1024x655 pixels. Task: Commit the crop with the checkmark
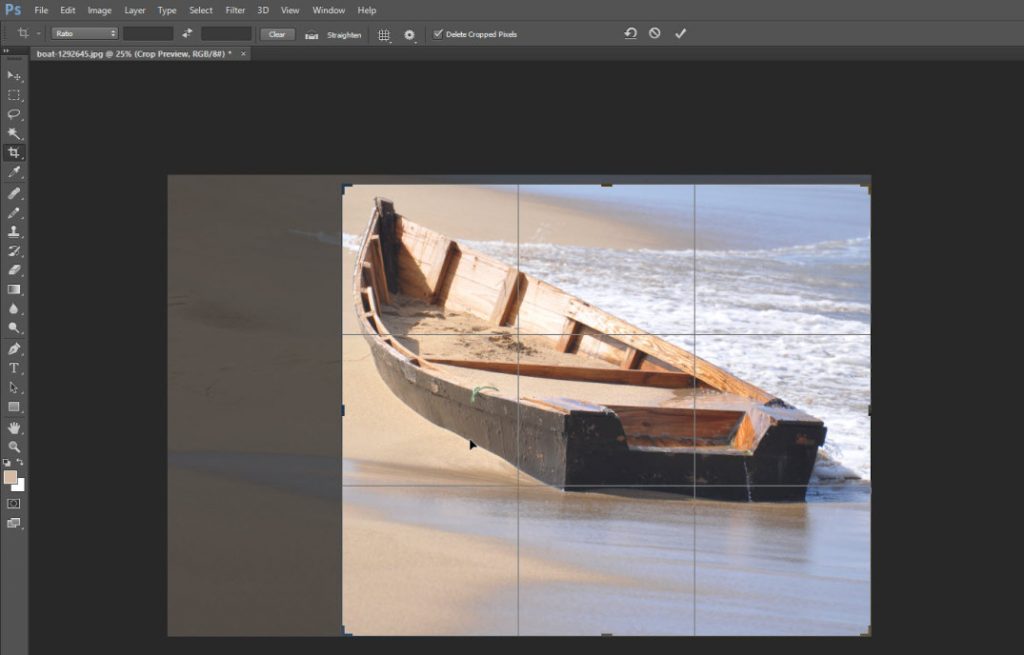click(680, 33)
